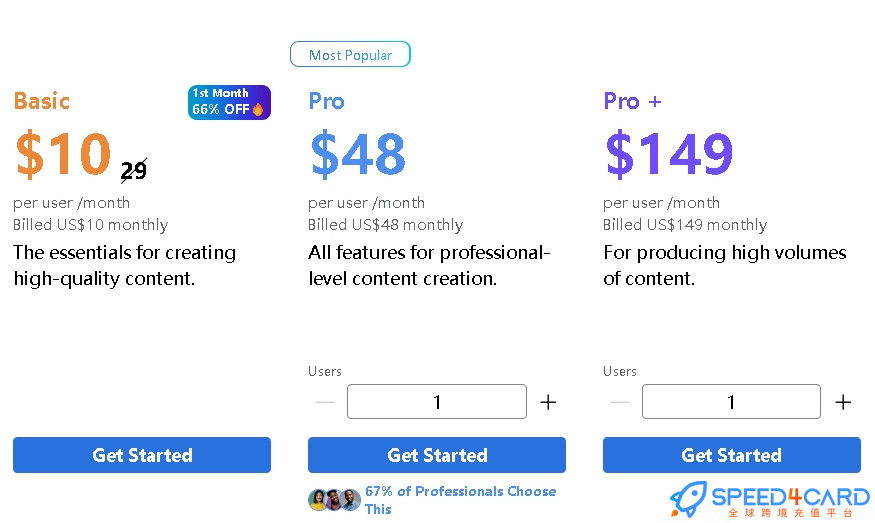Screen dimensions: 875x523
Task: Increase Pro plan users with plus icon
Action: (548, 402)
